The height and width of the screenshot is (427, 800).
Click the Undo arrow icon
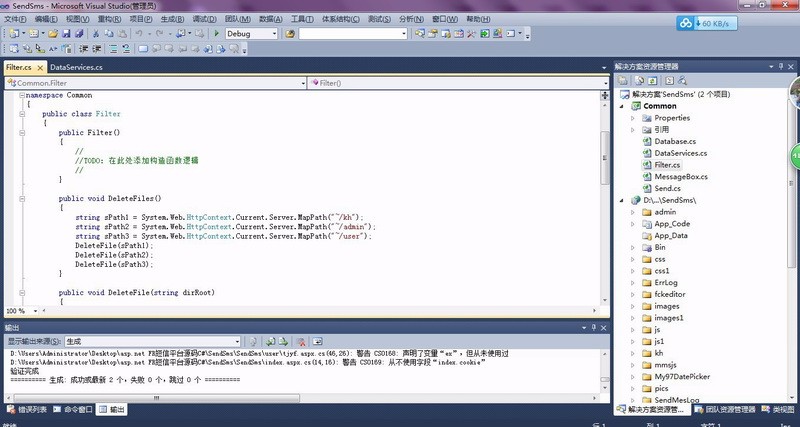coord(139,34)
